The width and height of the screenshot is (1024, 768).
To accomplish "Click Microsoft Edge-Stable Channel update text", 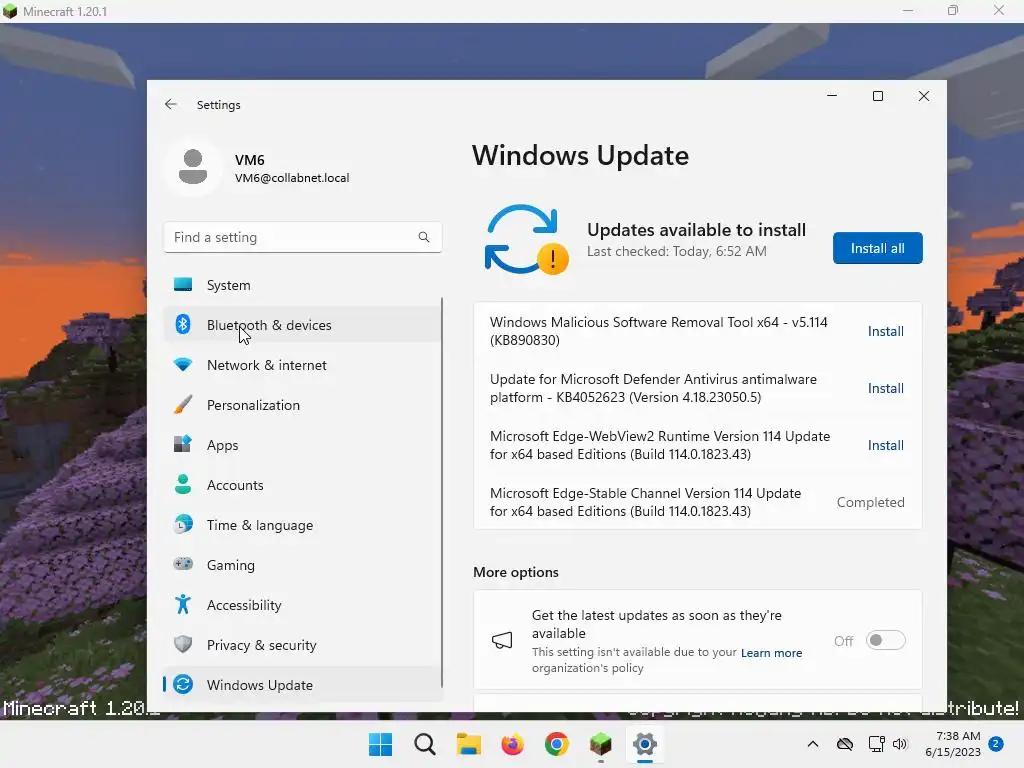I will (645, 502).
